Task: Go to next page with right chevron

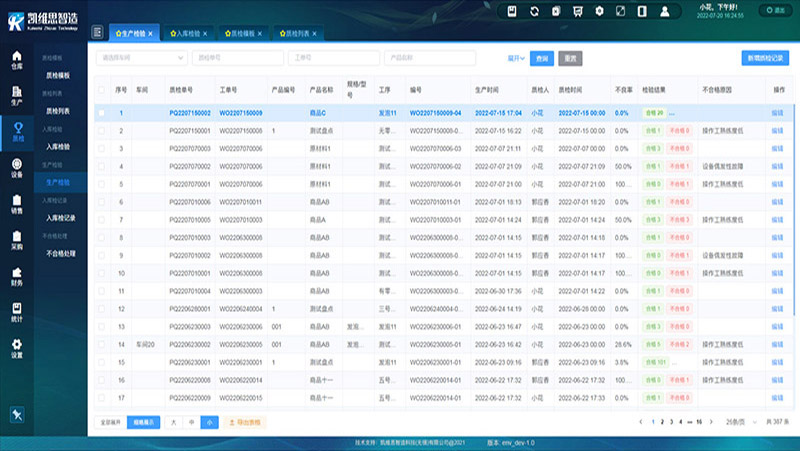Action: (711, 422)
